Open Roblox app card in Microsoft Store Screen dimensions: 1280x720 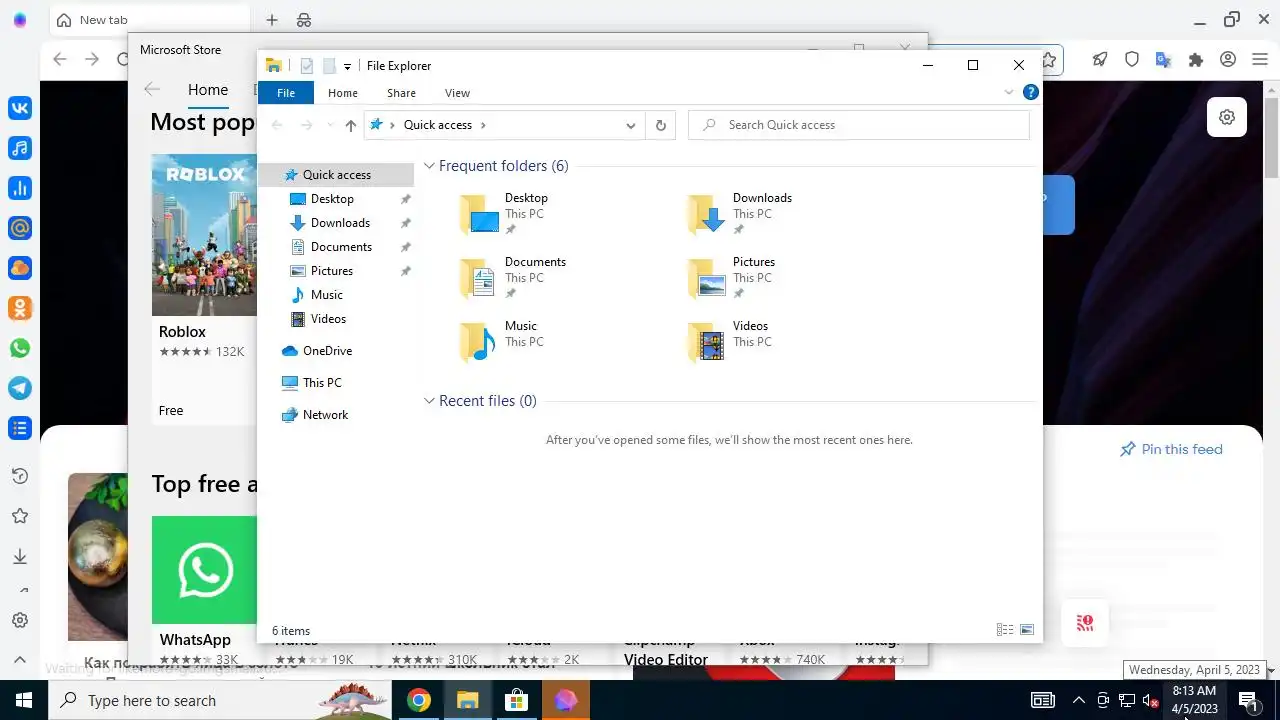pos(204,289)
